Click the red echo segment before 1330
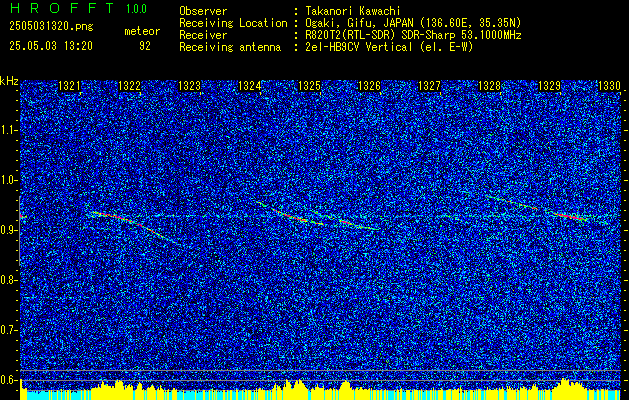Image resolution: width=629 pixels, height=400 pixels. pyautogui.click(x=572, y=216)
